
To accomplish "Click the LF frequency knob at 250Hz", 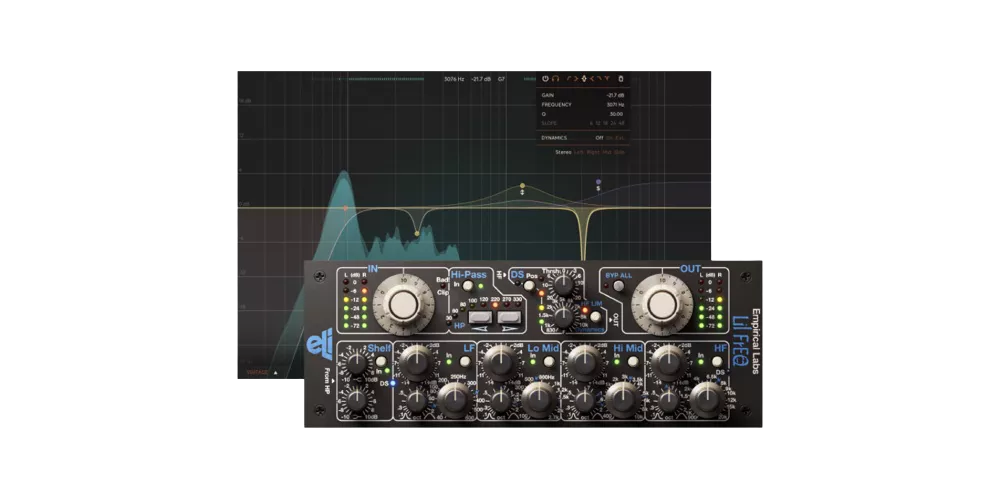I will click(455, 400).
